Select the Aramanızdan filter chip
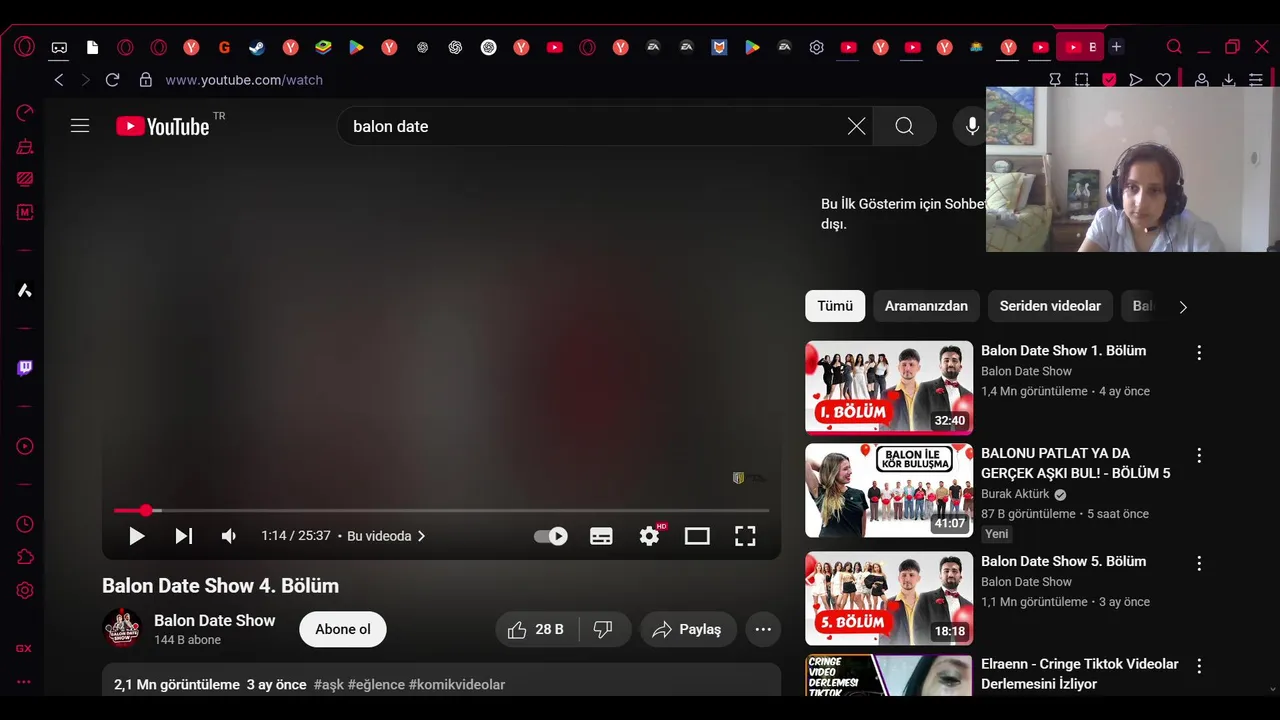This screenshot has width=1280, height=720. pos(926,306)
